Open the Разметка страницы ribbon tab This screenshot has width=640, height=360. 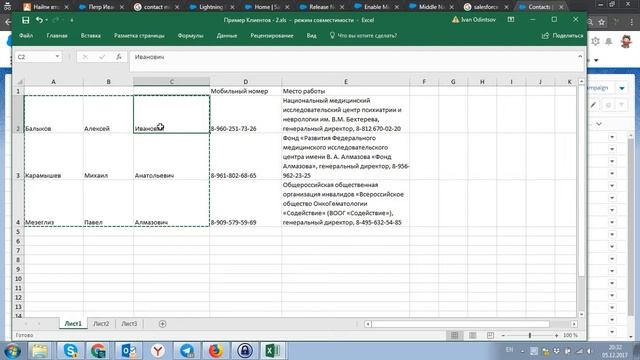[x=139, y=36]
